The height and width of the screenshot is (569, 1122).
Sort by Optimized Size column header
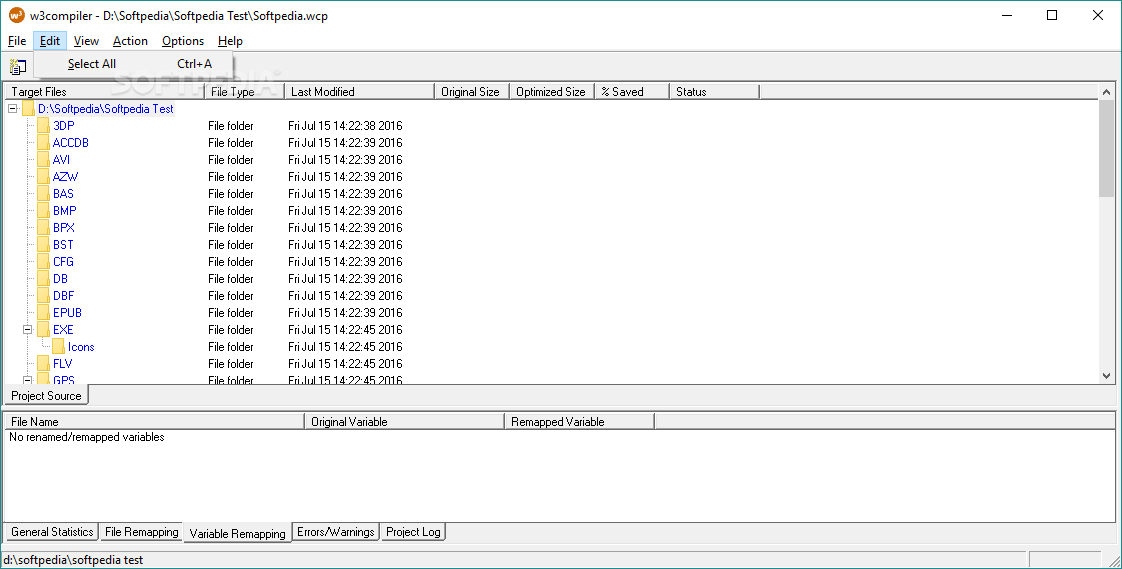[552, 92]
